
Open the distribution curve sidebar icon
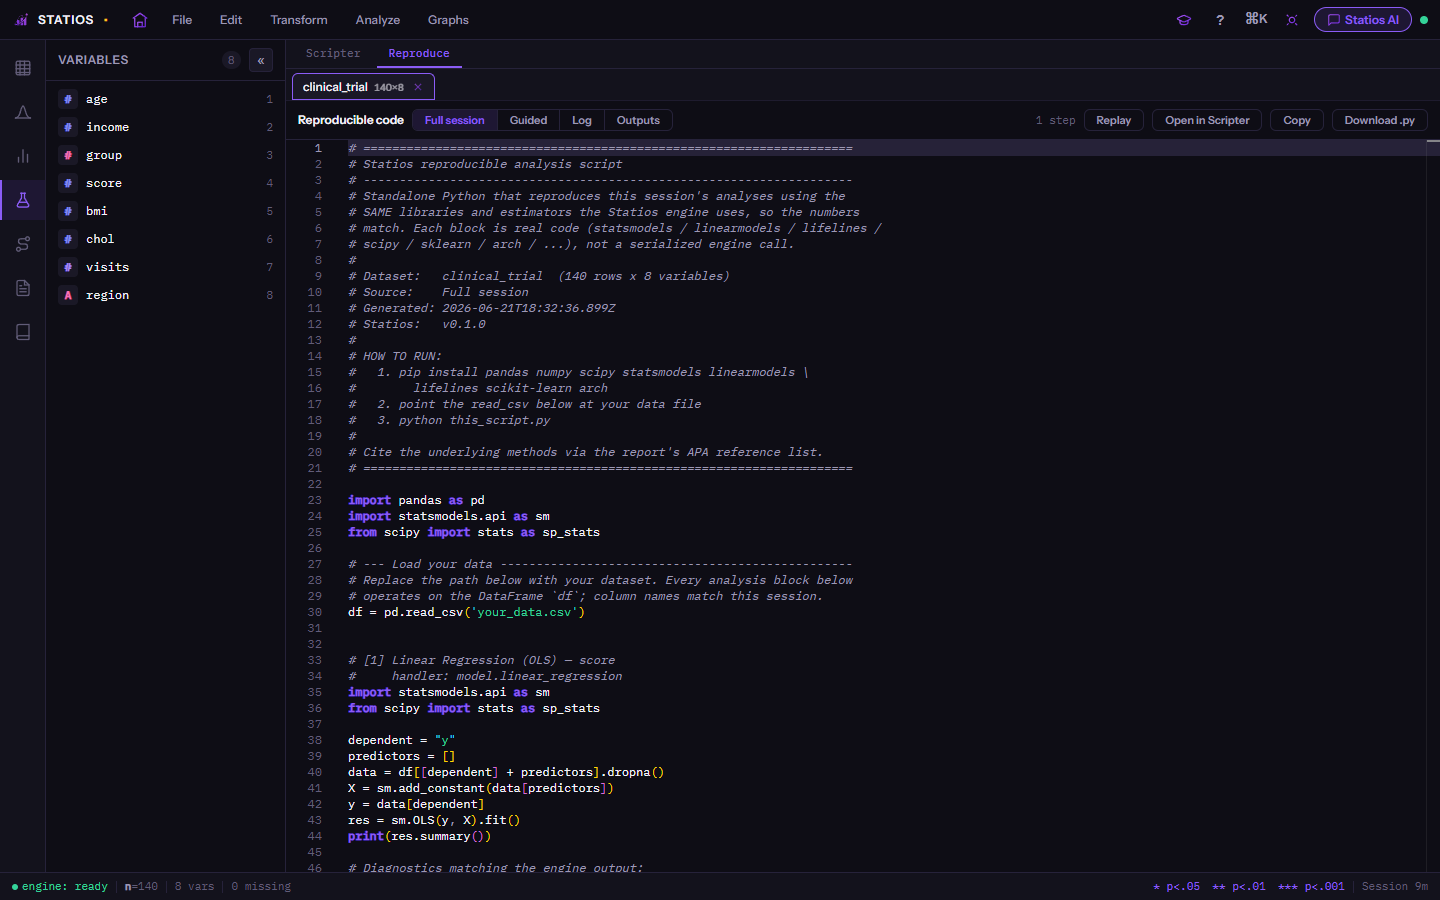[x=23, y=112]
